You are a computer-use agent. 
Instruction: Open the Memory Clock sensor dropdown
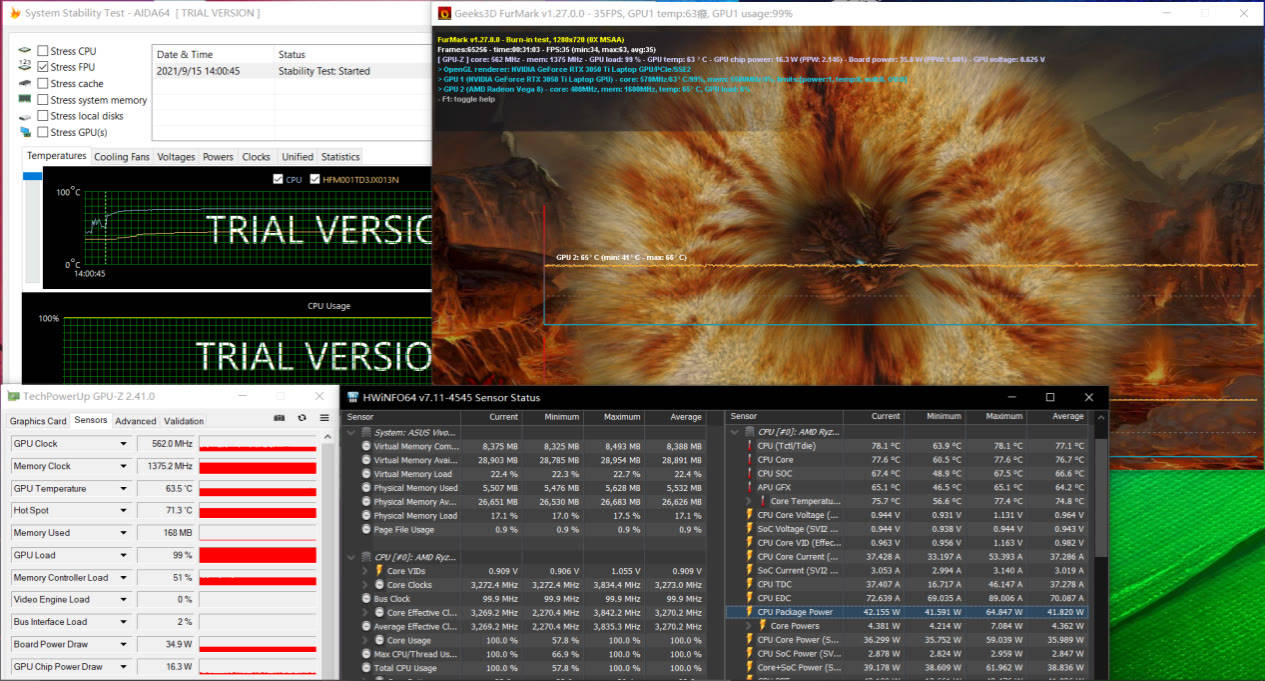click(124, 466)
